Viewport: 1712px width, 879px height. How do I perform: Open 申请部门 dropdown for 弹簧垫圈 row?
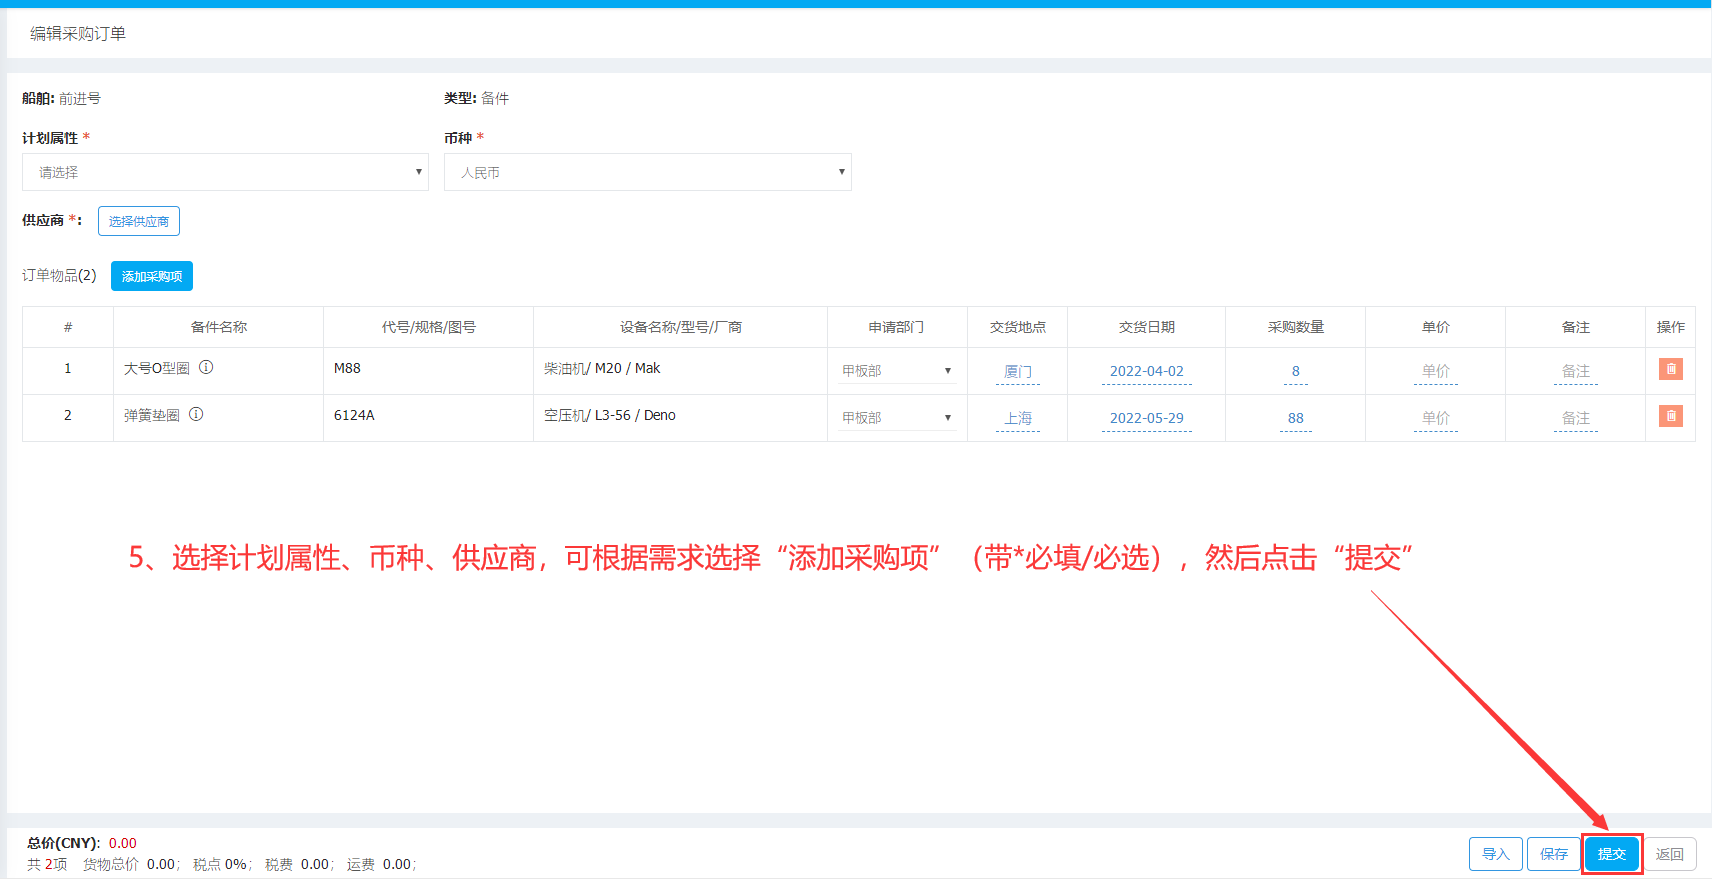[897, 418]
